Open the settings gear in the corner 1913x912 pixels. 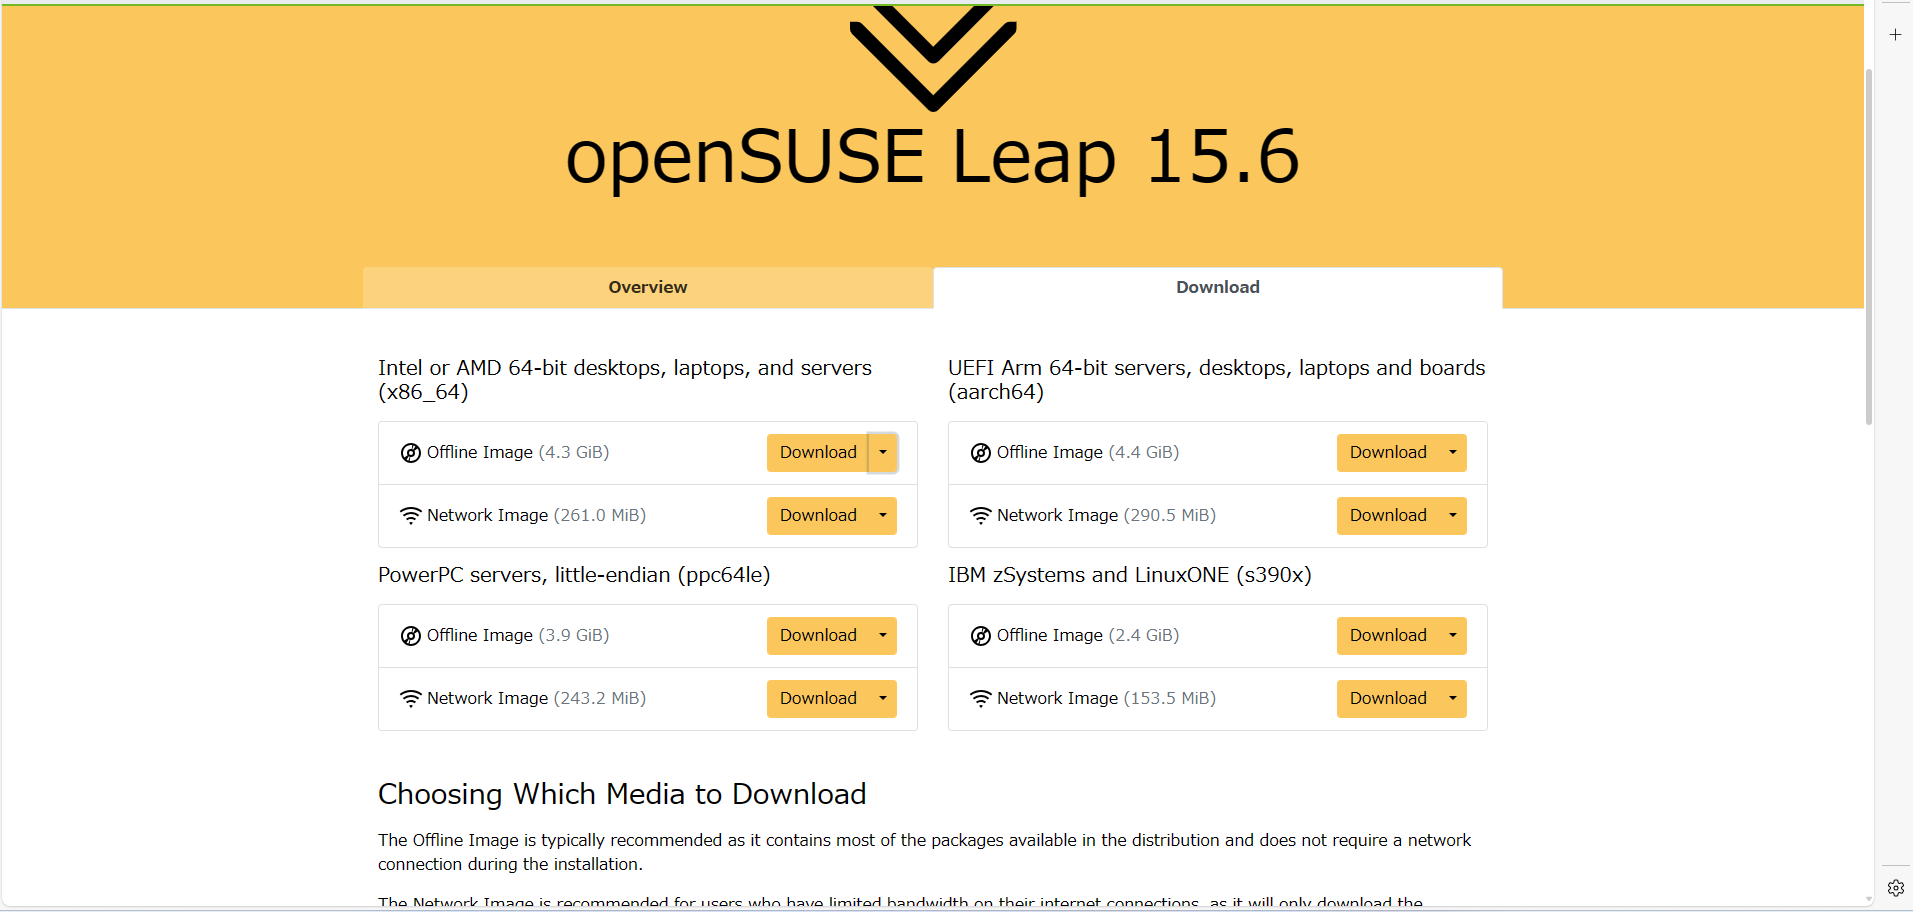[1896, 887]
